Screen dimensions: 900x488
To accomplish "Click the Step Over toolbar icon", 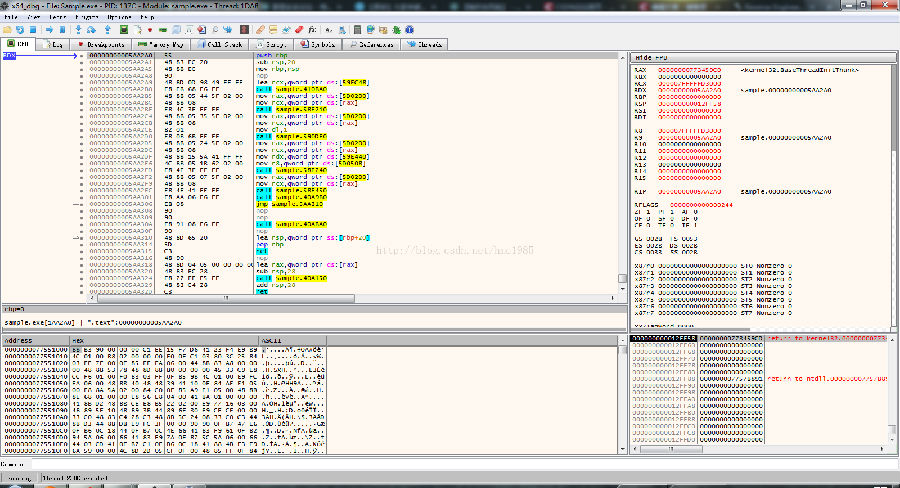I will point(91,29).
